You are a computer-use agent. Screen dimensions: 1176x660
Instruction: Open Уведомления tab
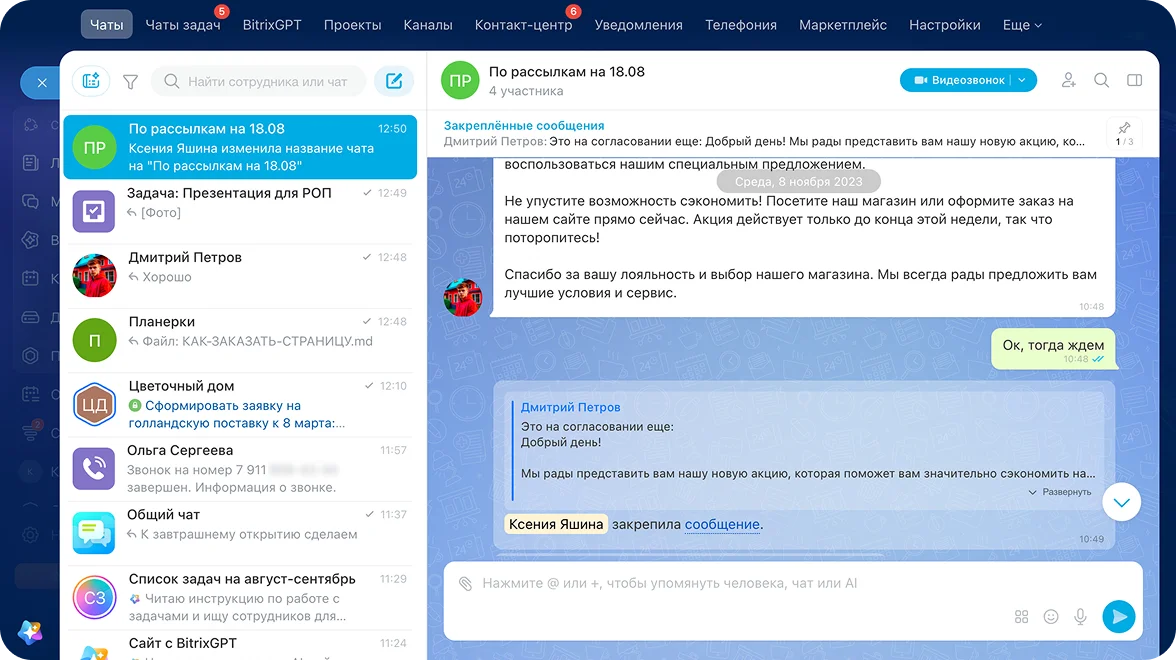pos(638,25)
